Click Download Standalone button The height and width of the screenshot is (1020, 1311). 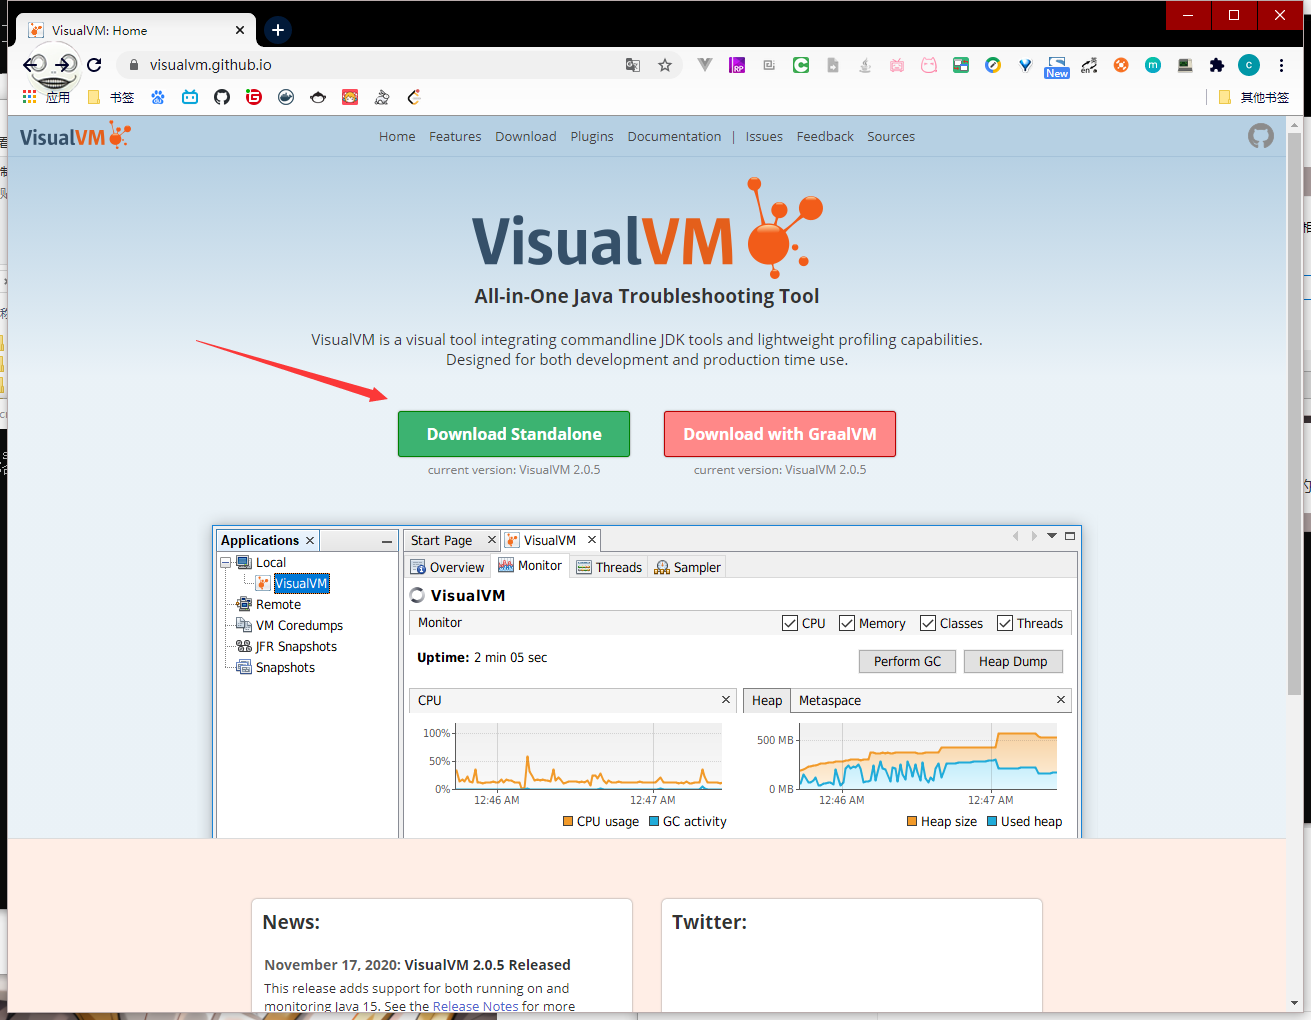click(x=514, y=434)
